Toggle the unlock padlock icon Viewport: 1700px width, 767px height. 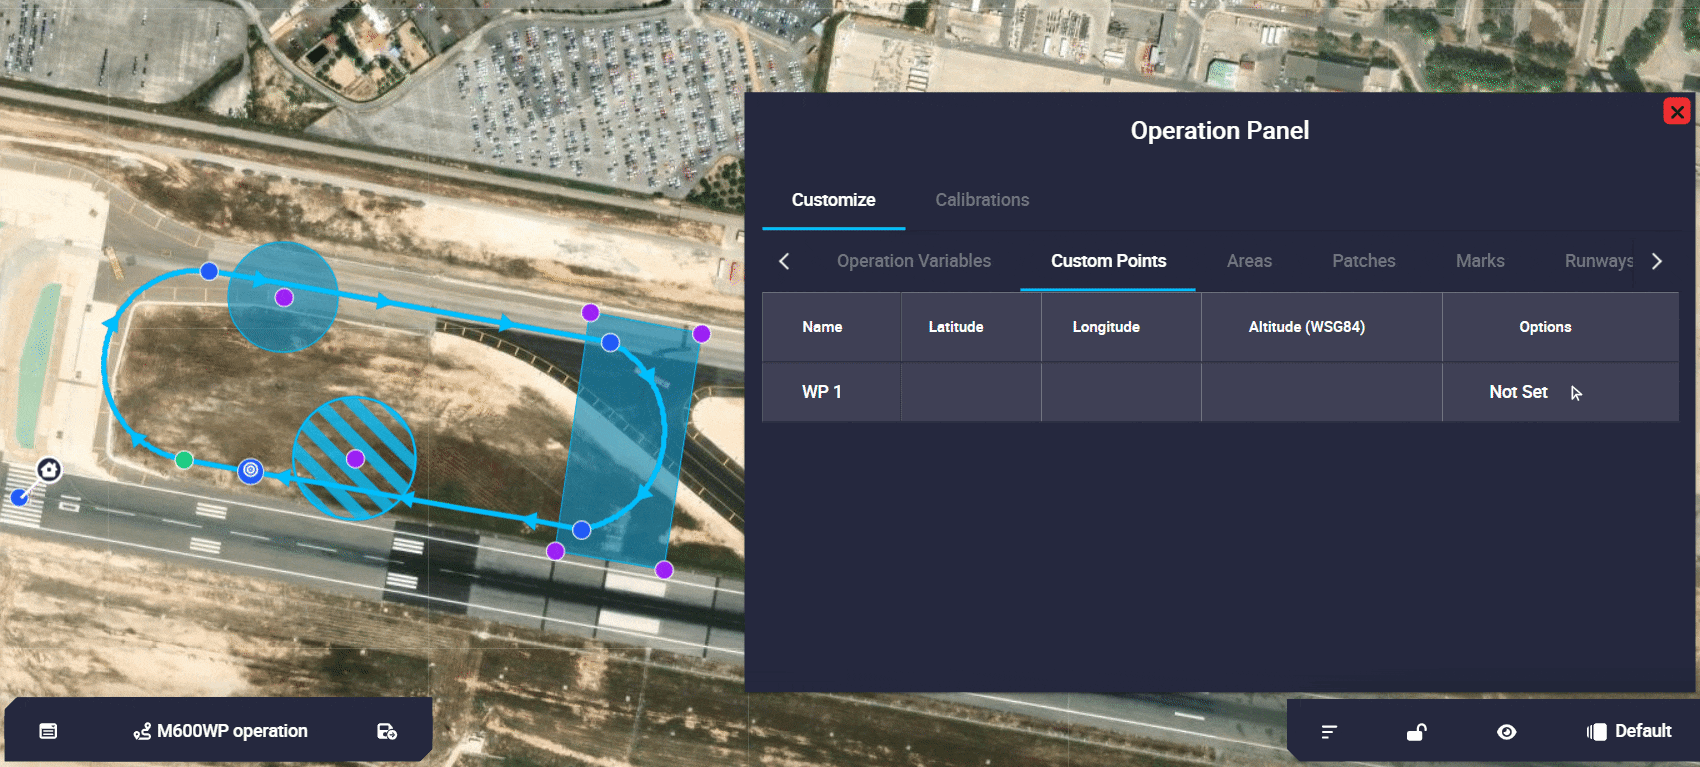[1416, 732]
